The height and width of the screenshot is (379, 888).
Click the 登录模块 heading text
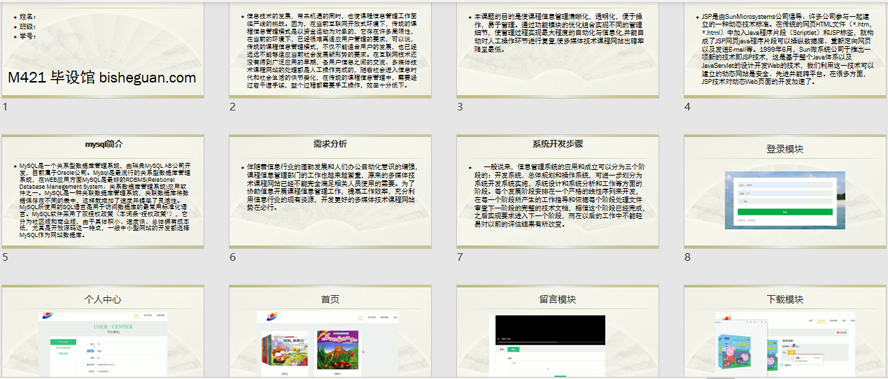point(785,150)
